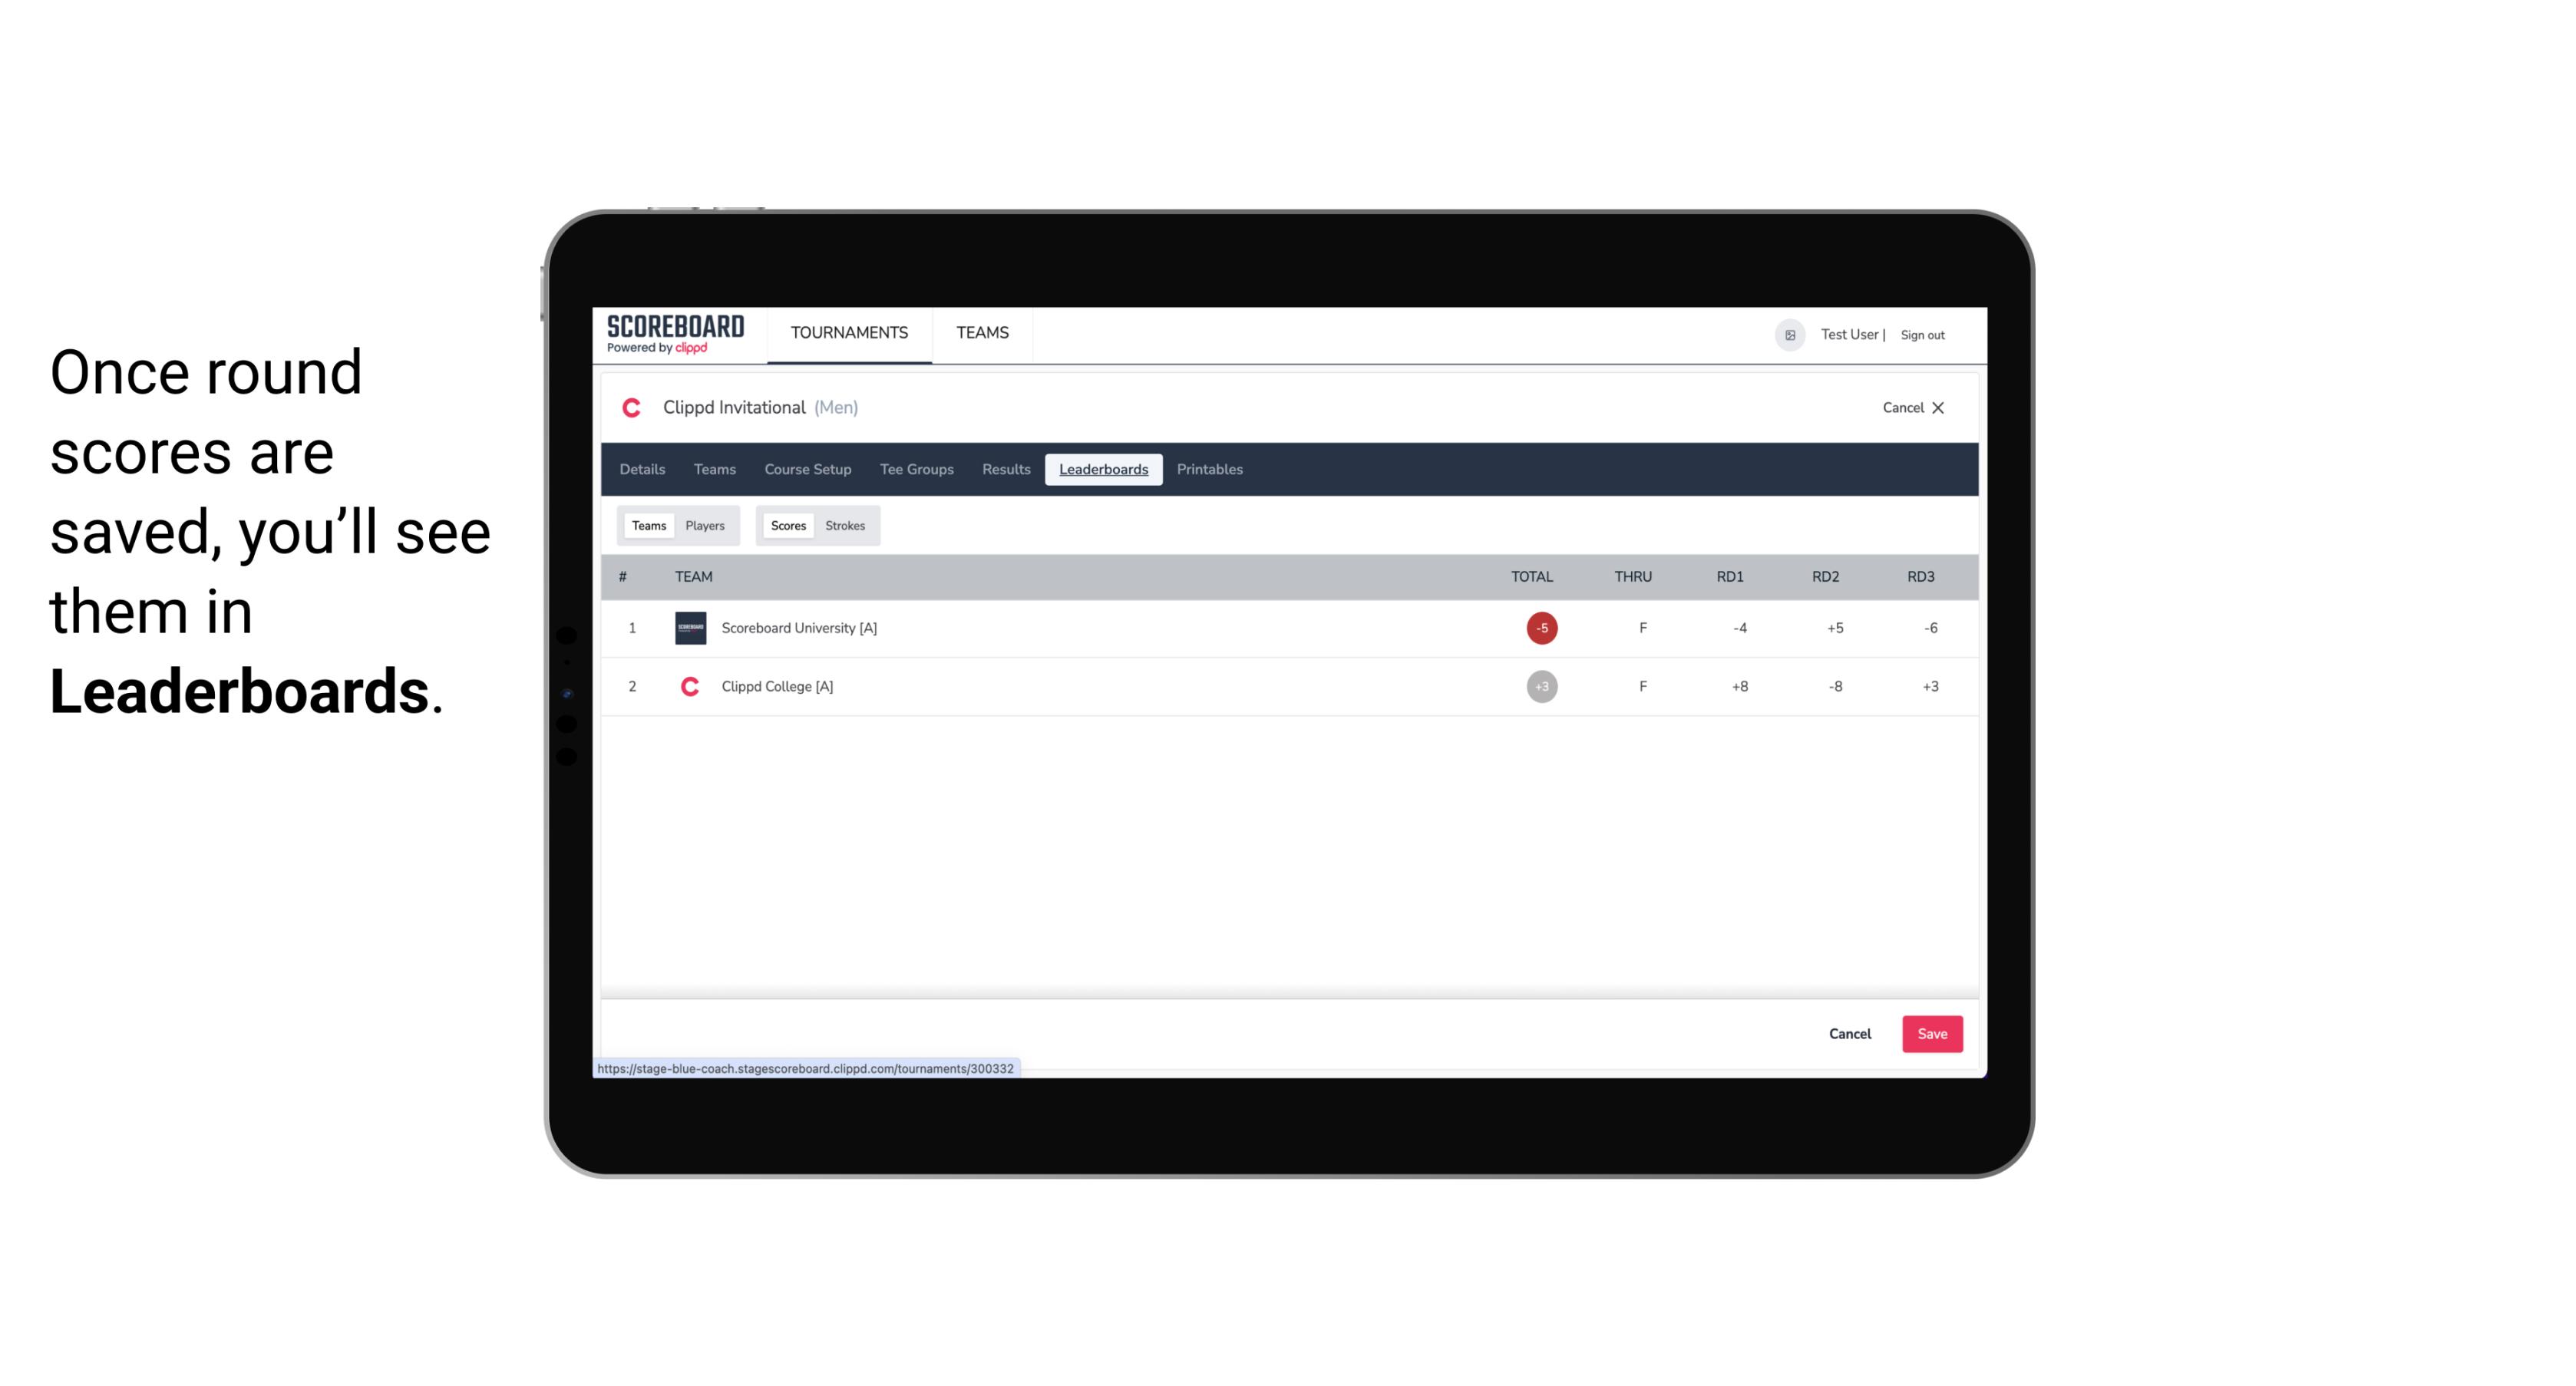Image resolution: width=2576 pixels, height=1386 pixels.
Task: Toggle Strokes leaderboard display
Action: click(845, 526)
